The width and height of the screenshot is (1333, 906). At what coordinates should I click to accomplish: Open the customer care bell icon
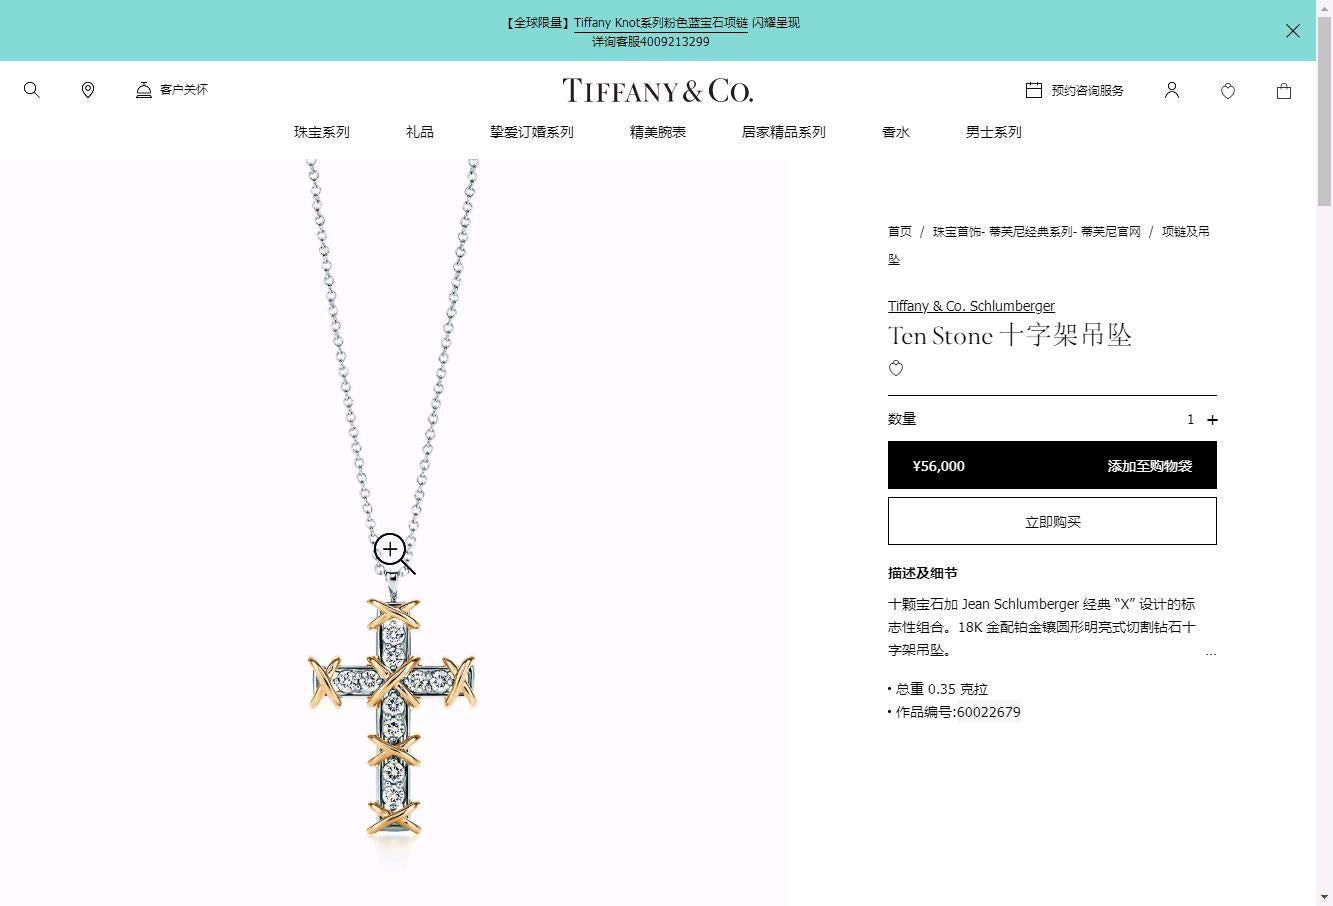coord(144,90)
